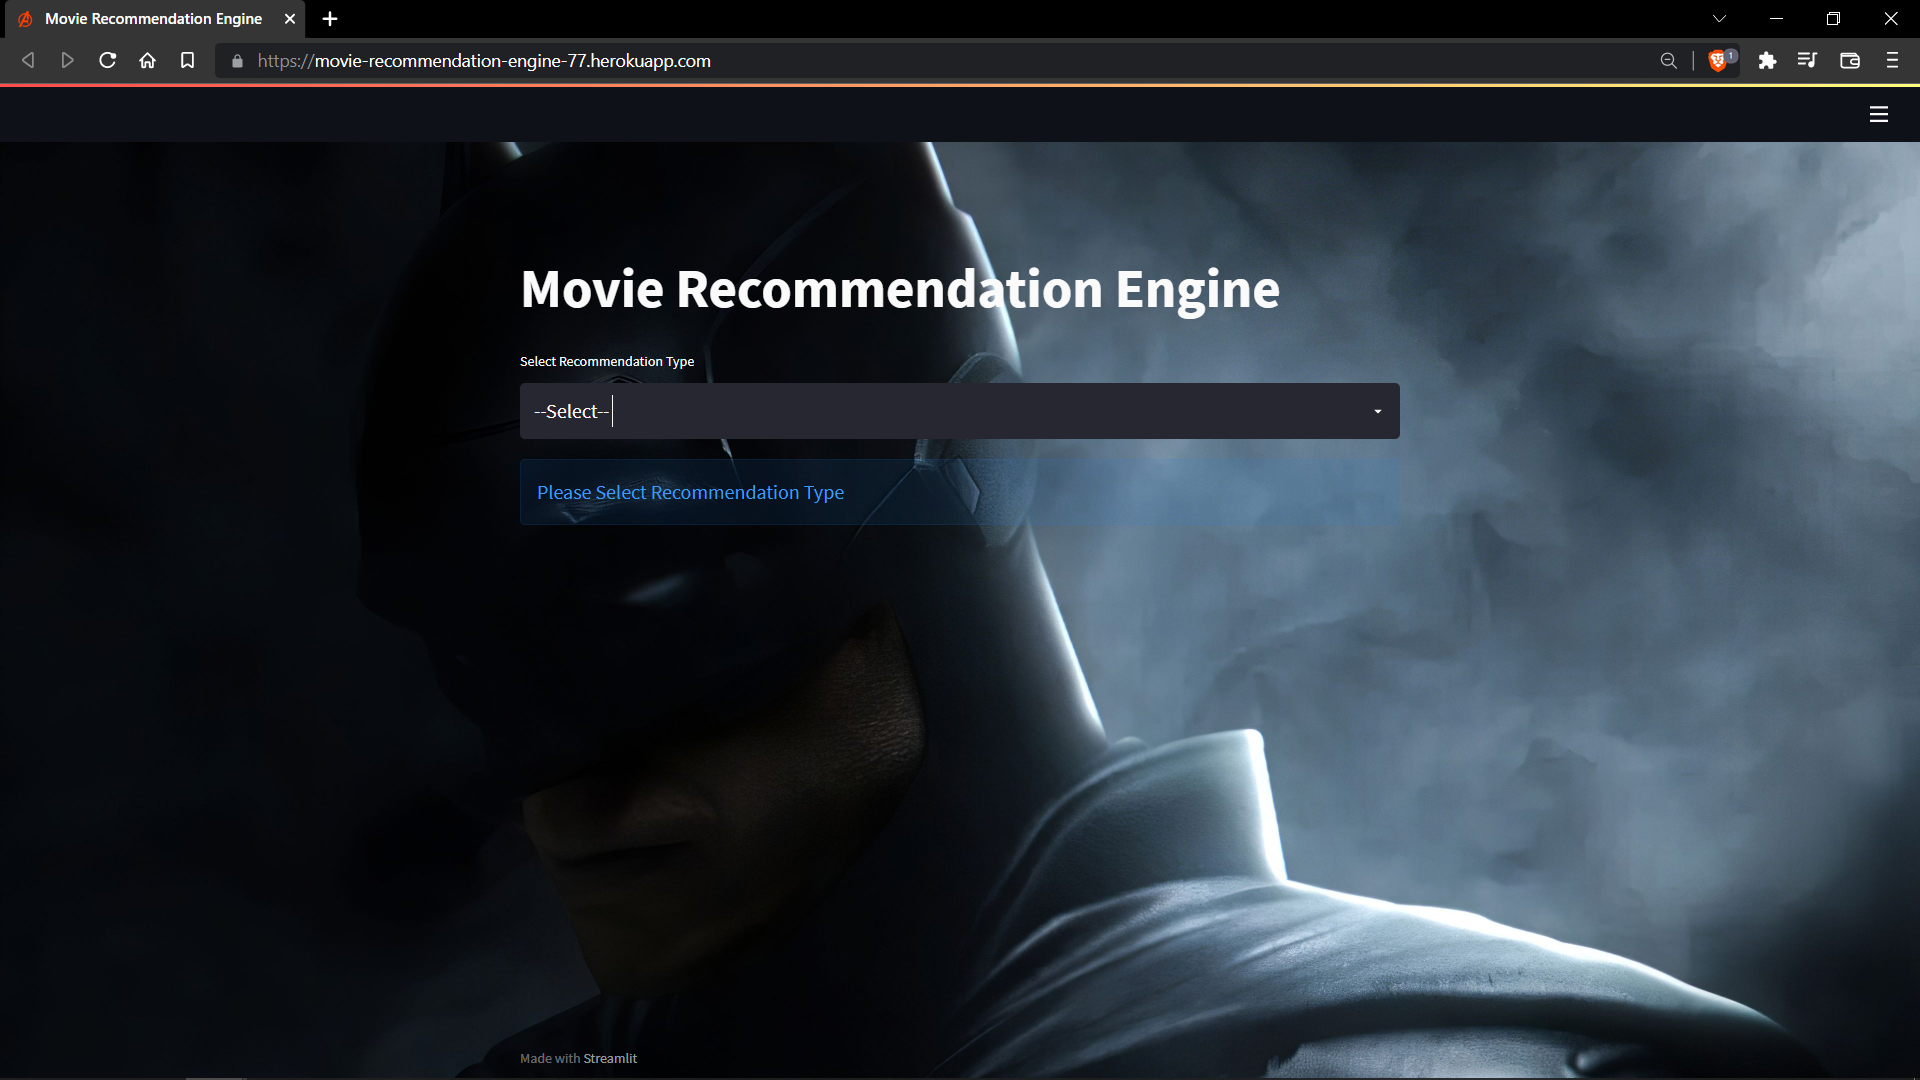Open the Brave Shields panel

coord(1718,60)
